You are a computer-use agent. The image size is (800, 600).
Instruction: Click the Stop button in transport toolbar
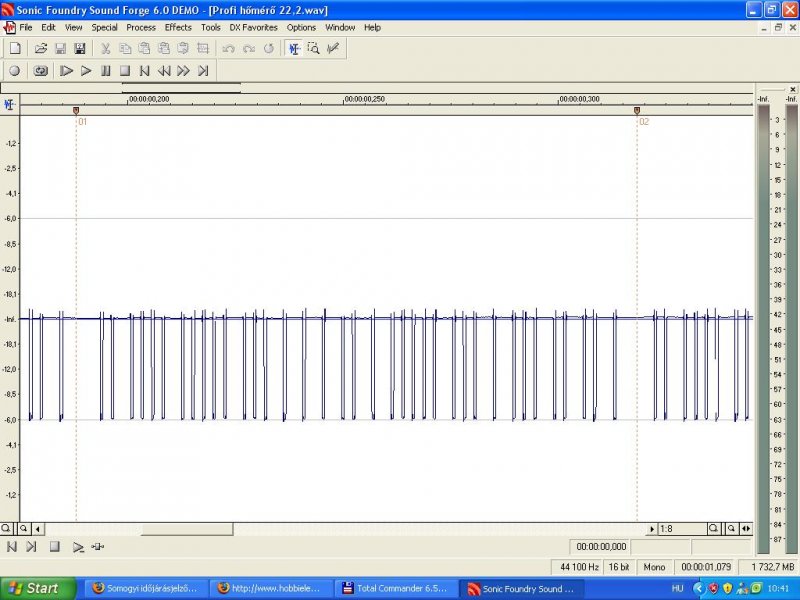125,71
